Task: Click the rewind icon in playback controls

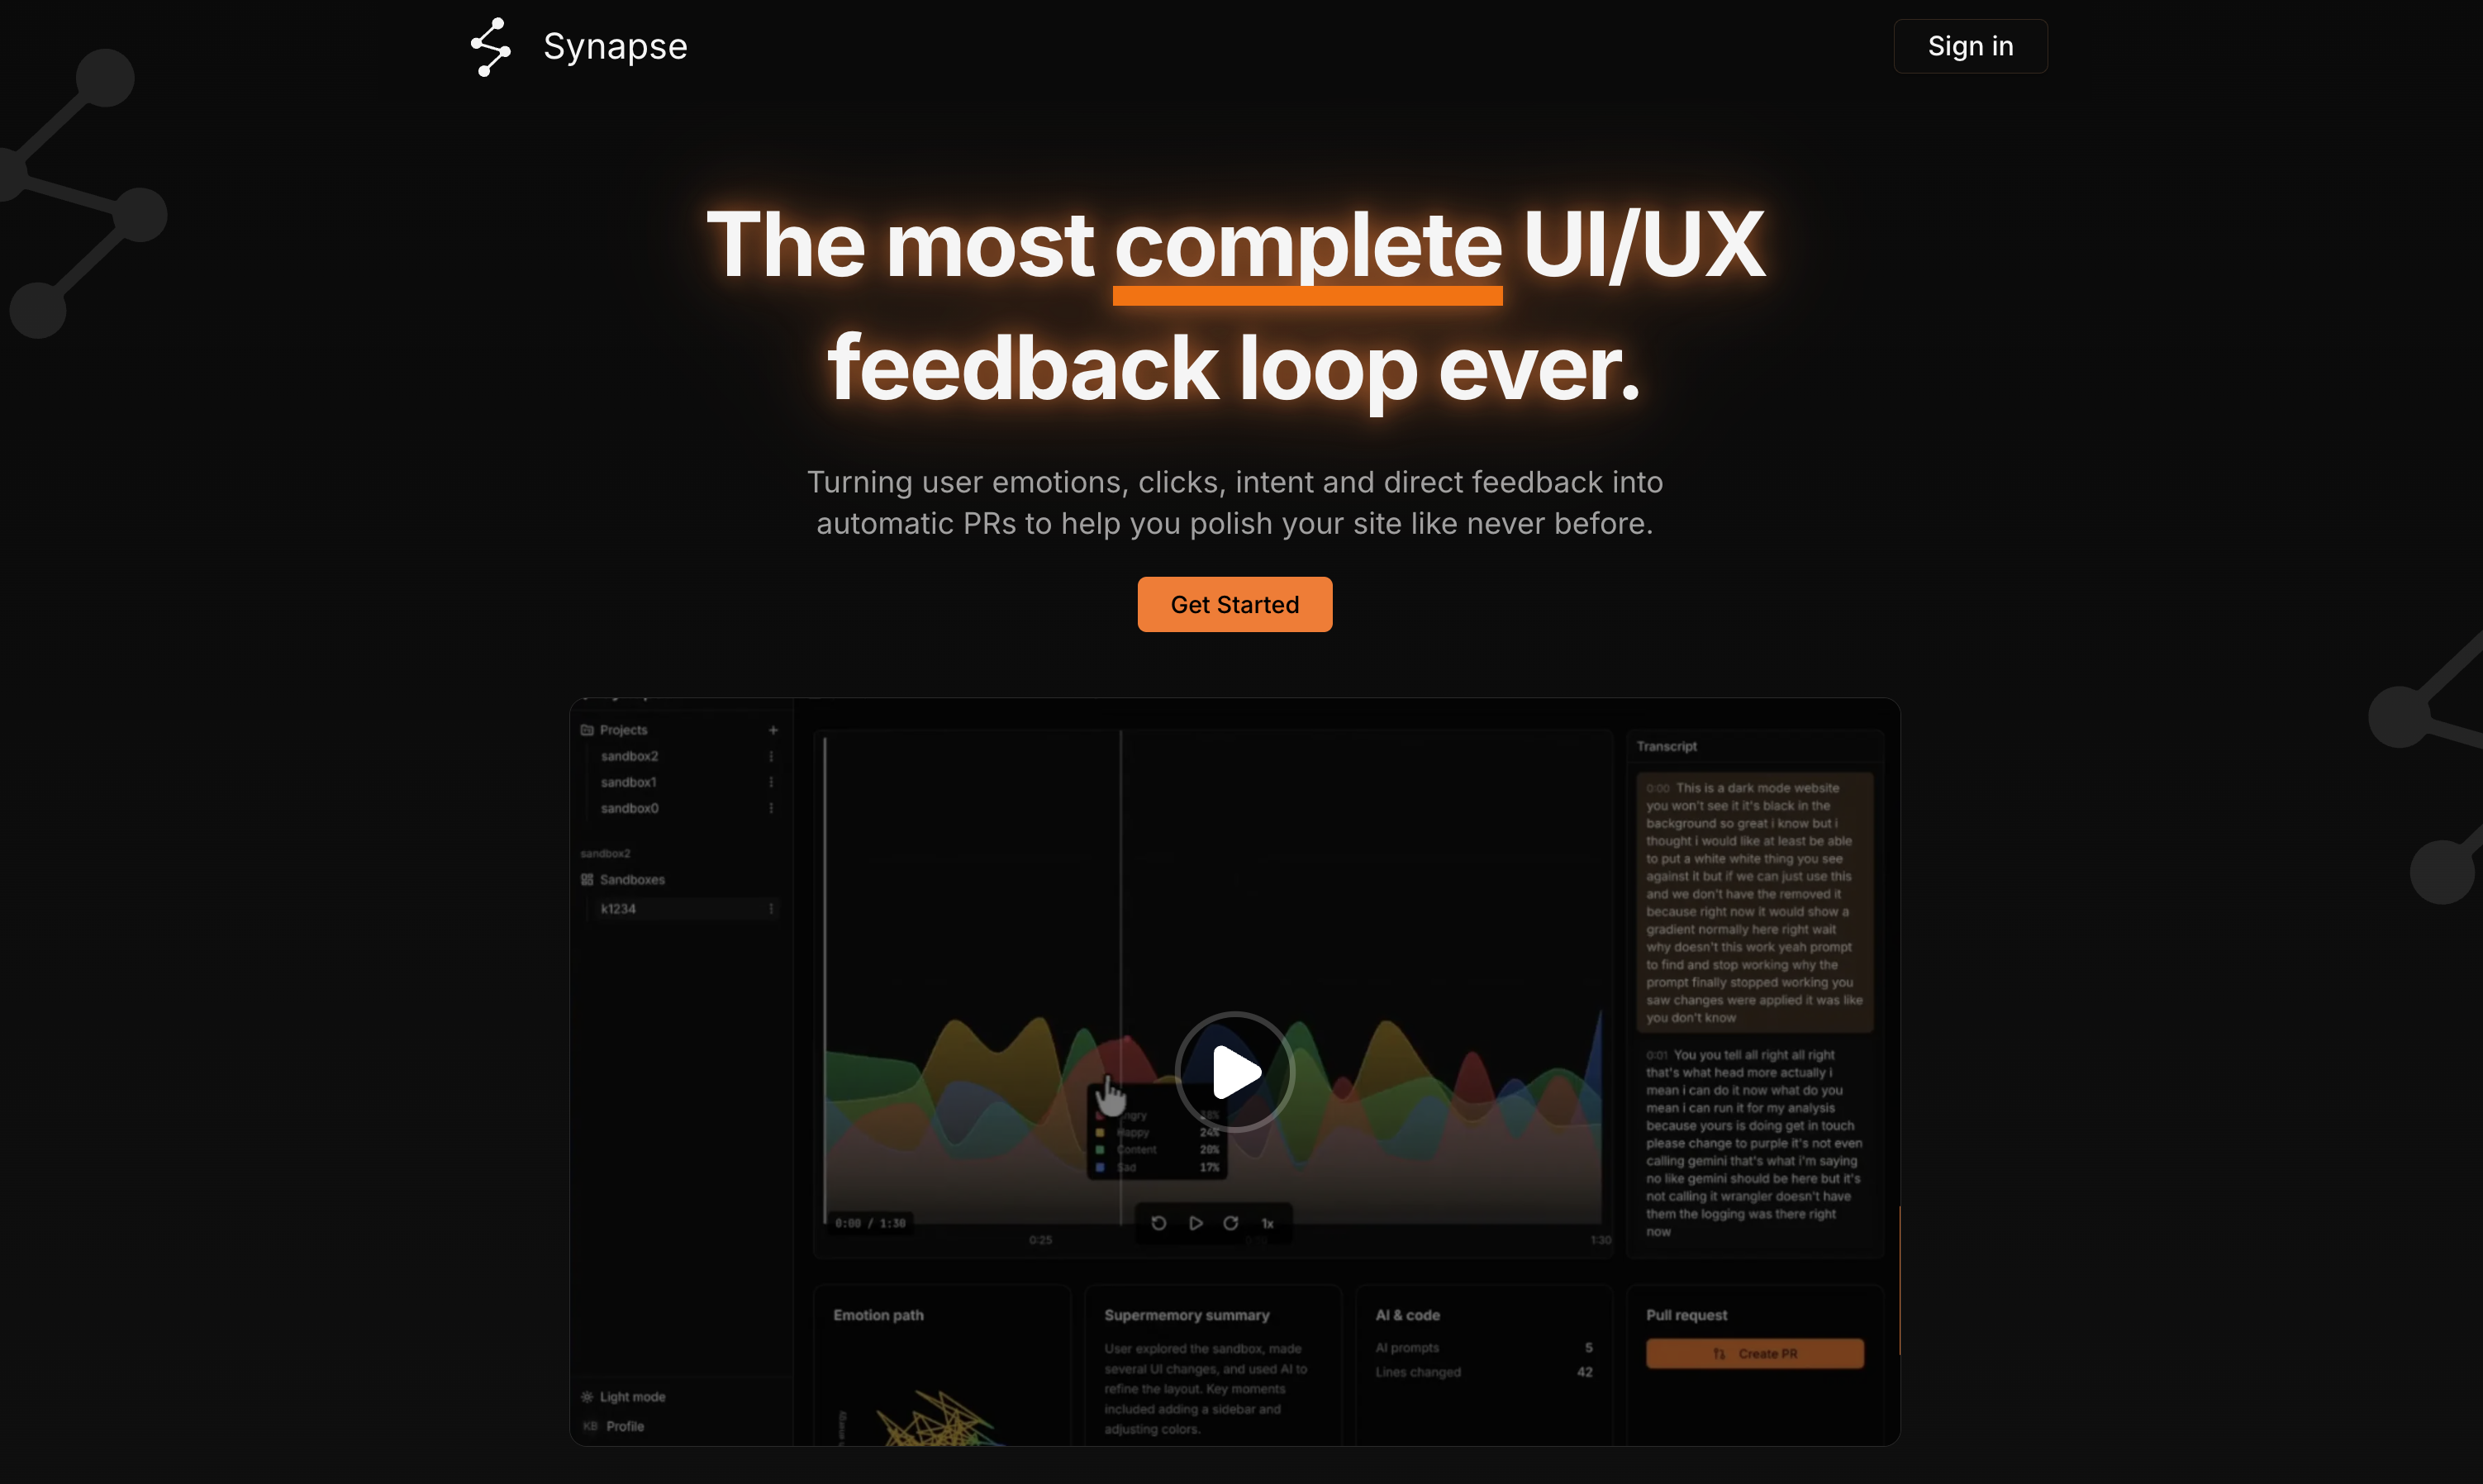Action: coord(1158,1223)
